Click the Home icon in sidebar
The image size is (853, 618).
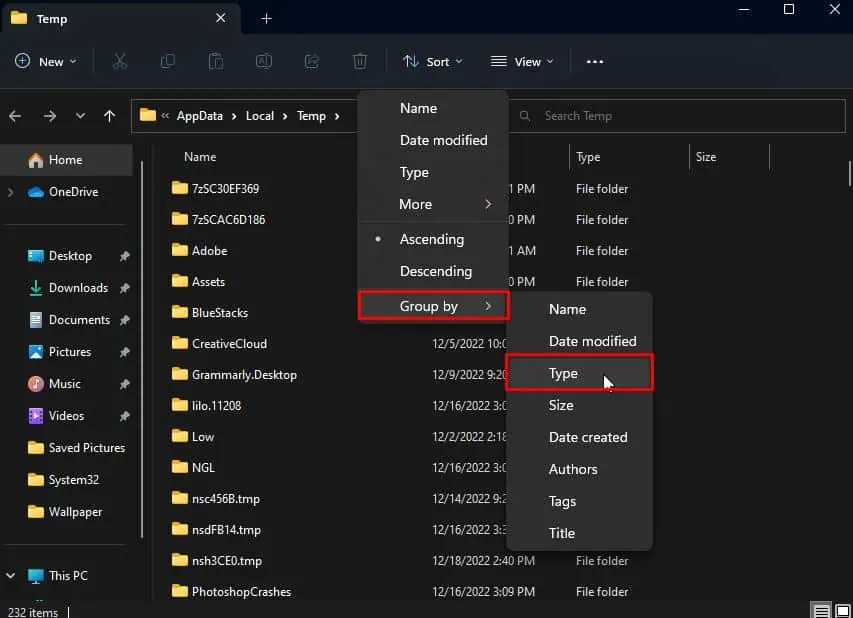(x=35, y=160)
